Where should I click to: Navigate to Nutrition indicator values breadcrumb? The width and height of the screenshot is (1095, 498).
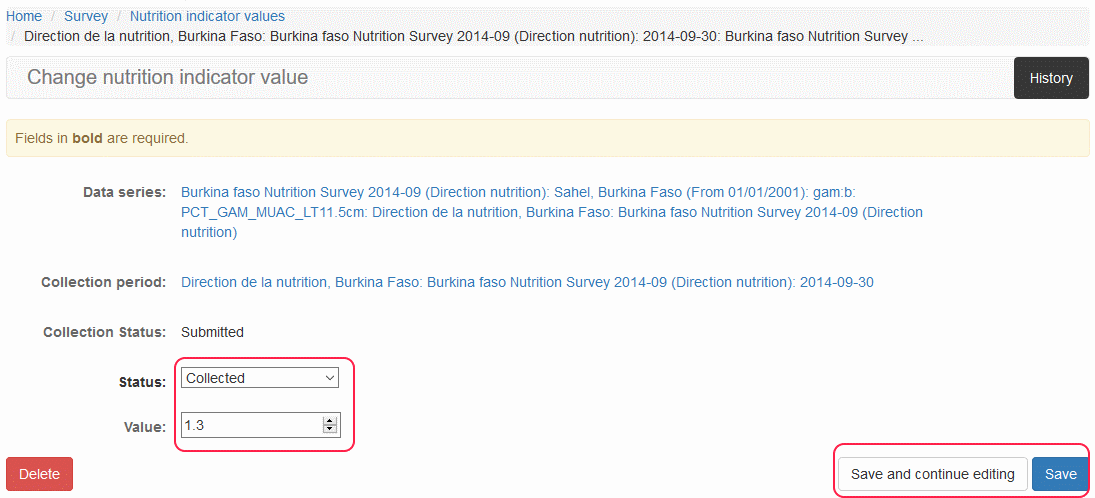pos(207,16)
